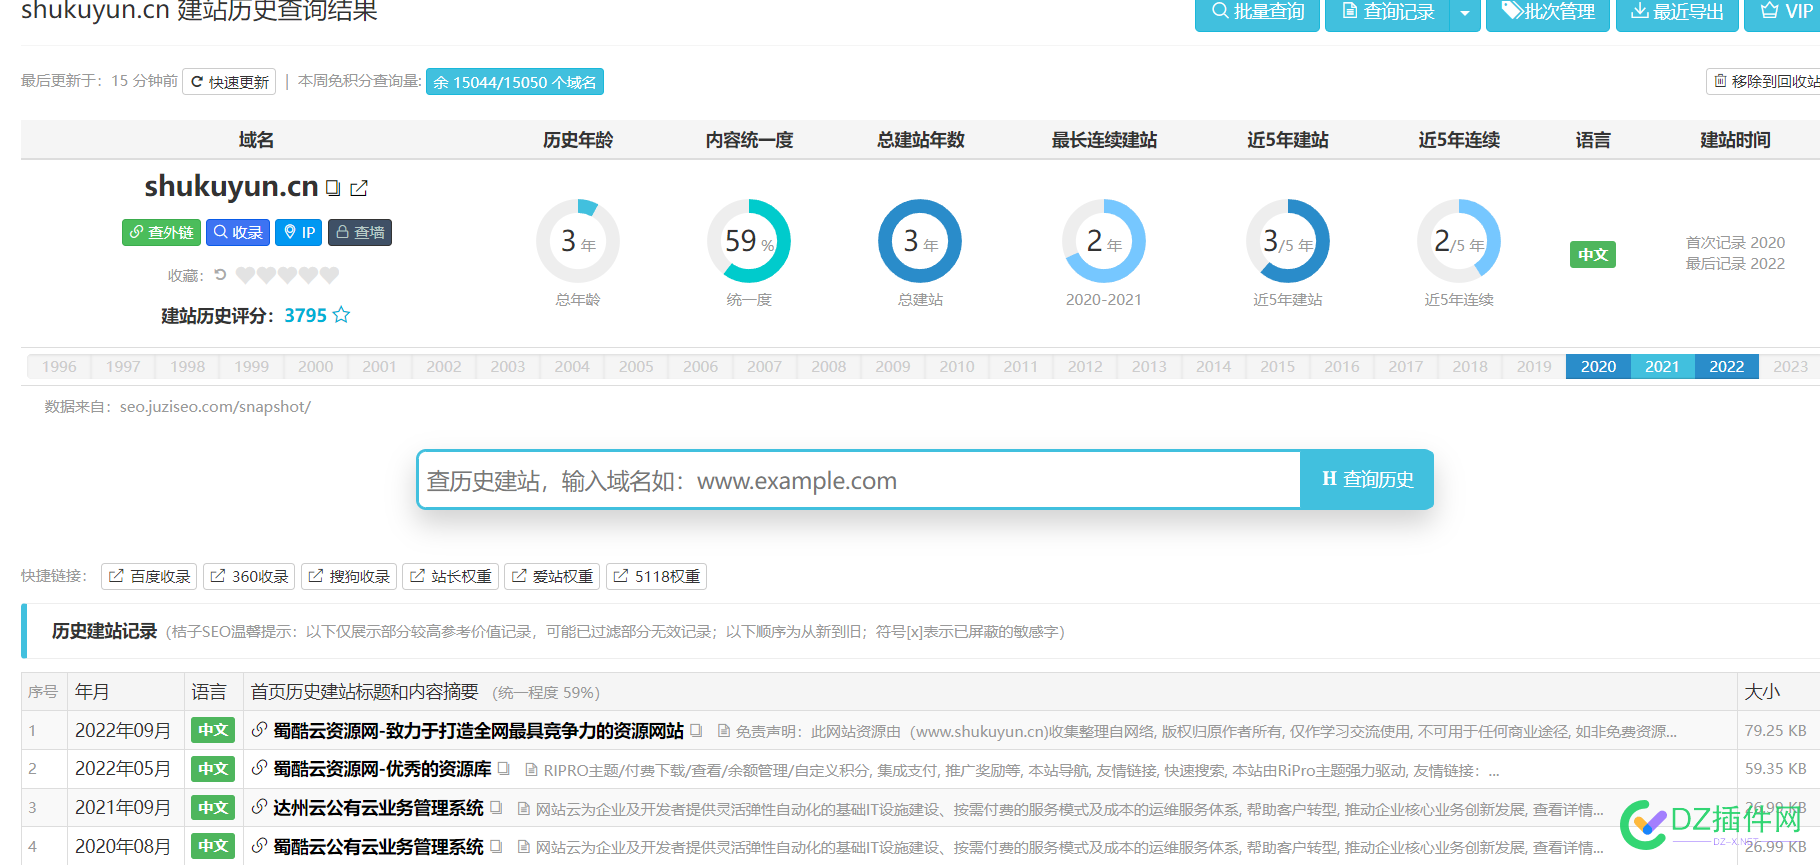Click the 内容统一度 column header
Screen dimensions: 1820x865
[749, 140]
